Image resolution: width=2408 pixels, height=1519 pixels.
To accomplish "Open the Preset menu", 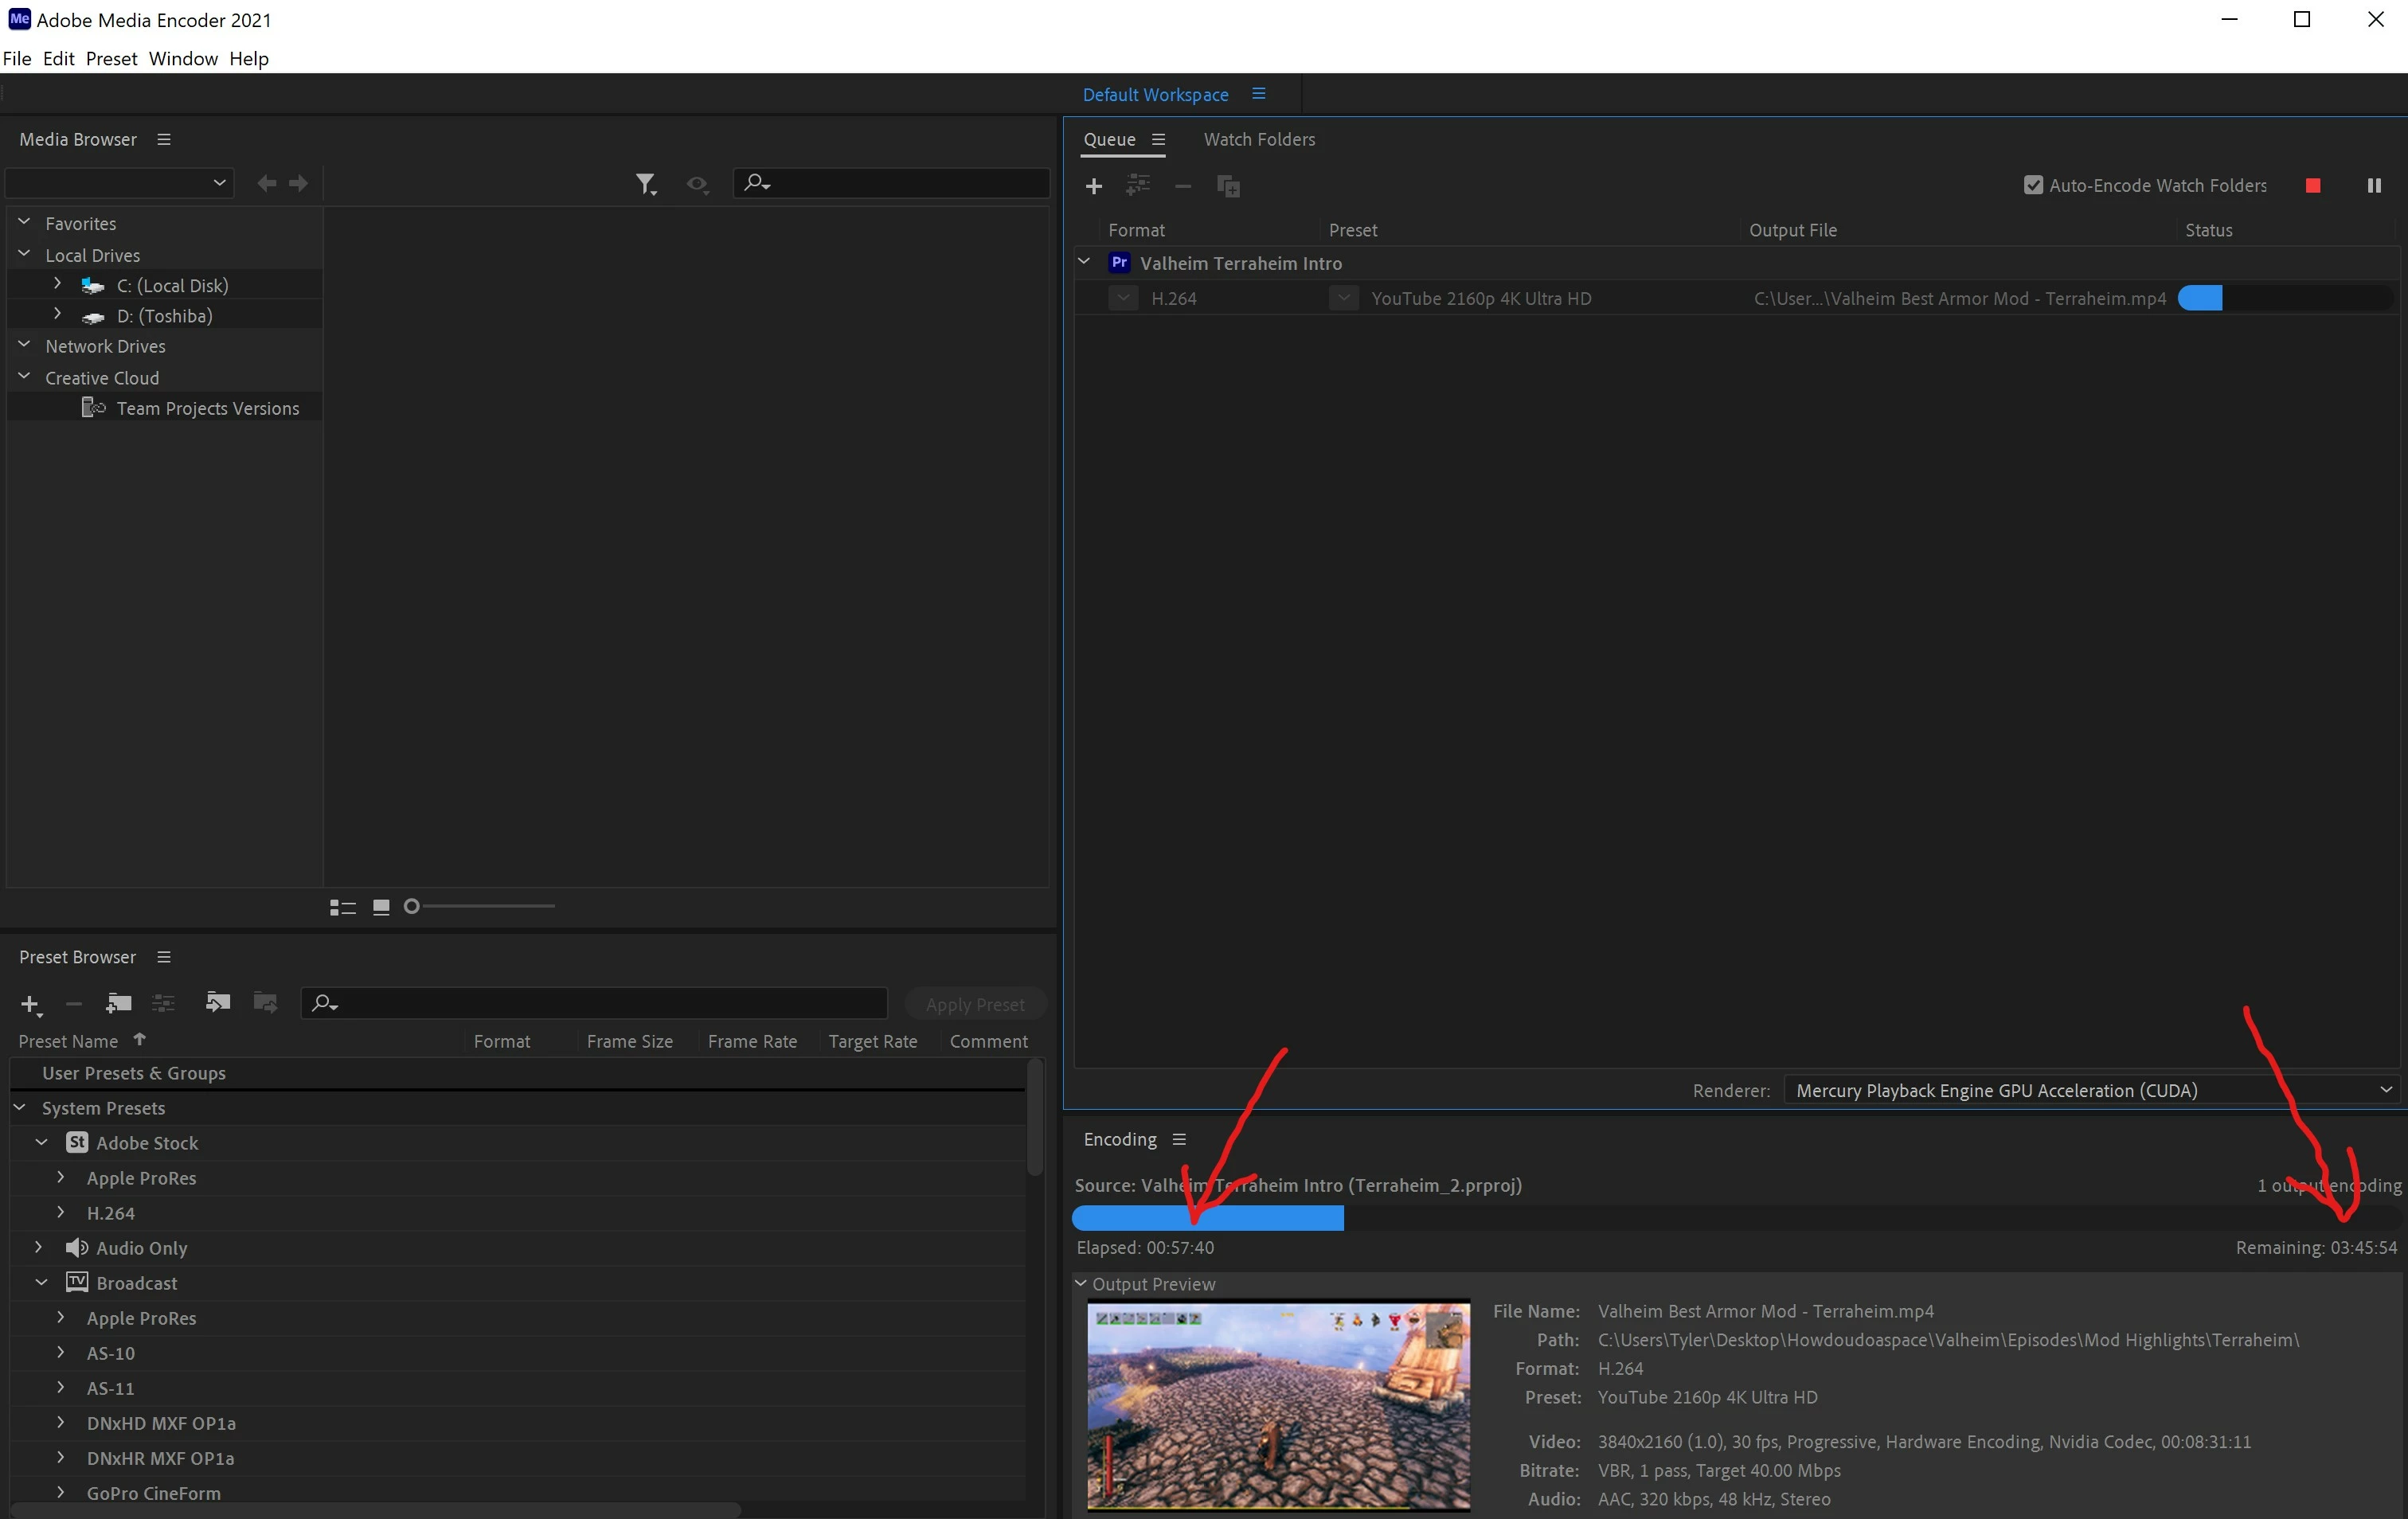I will [x=111, y=59].
